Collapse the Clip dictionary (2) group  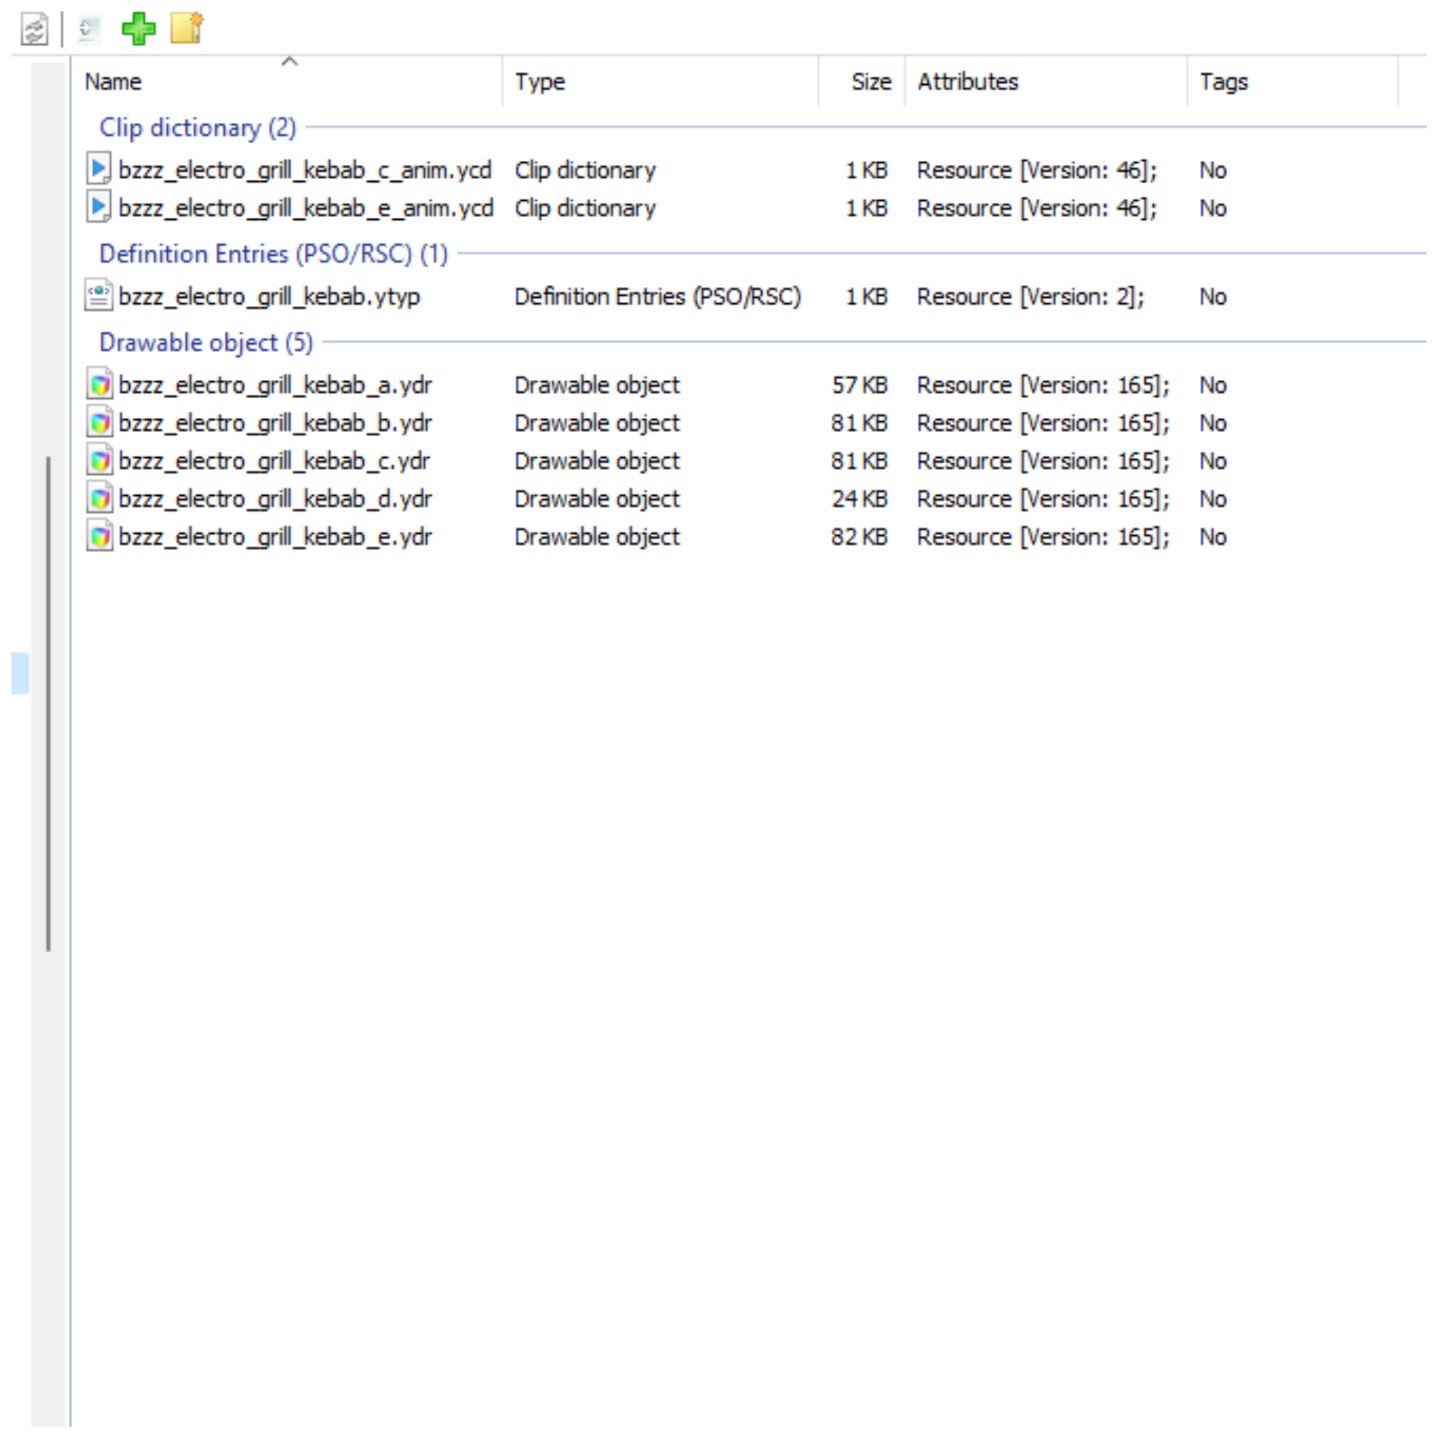click(x=197, y=128)
